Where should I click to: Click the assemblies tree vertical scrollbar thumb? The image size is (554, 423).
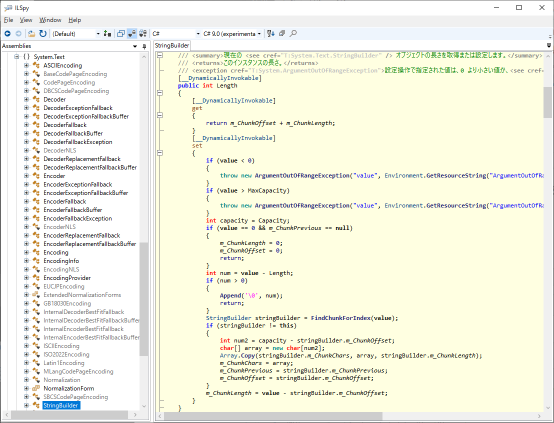point(143,299)
